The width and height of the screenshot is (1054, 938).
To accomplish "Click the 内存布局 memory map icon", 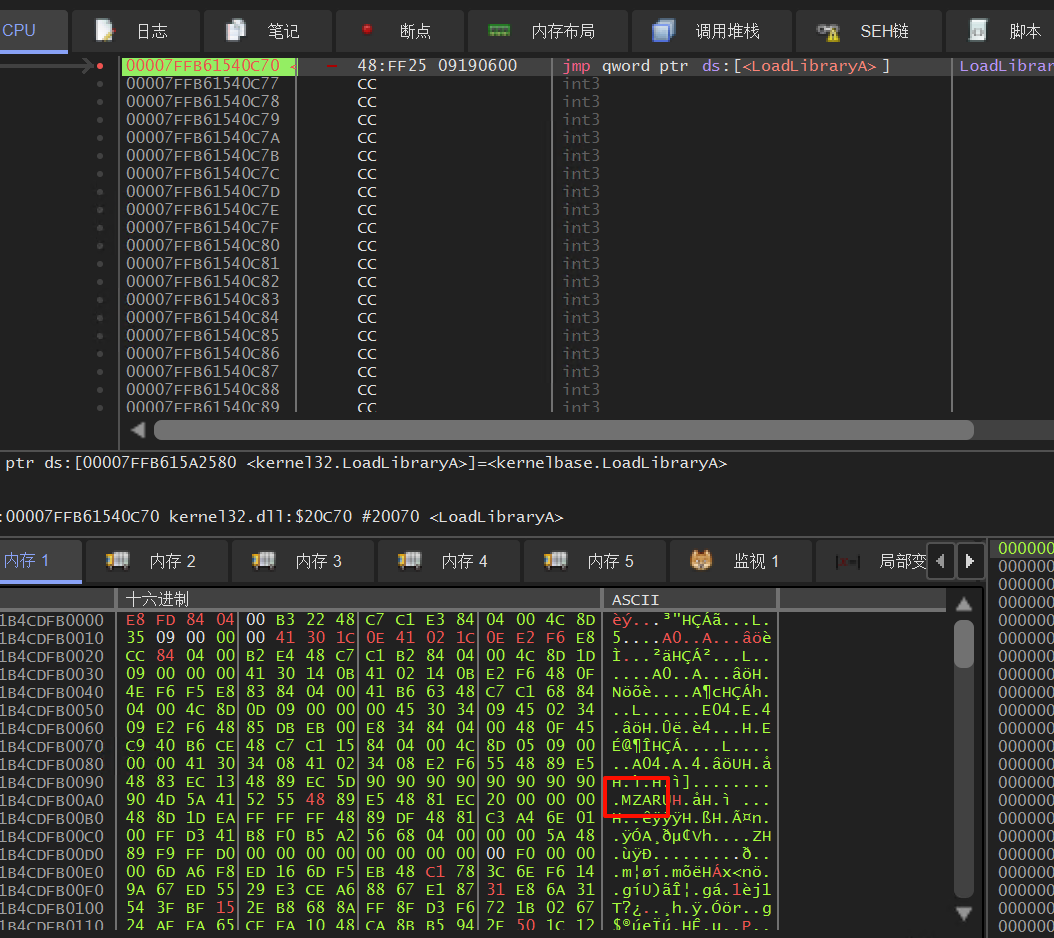I will click(x=499, y=31).
